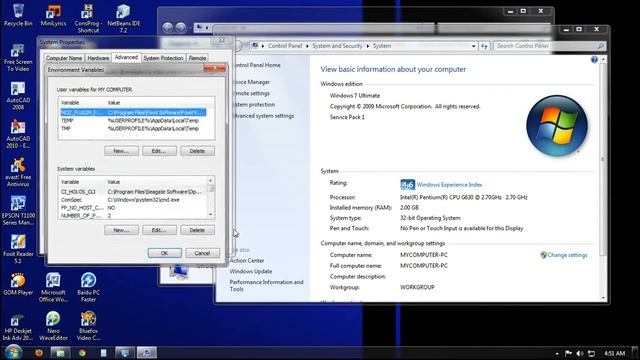This screenshot has width=640, height=360.
Task: Open the Recycle Bin desktop icon
Action: click(x=18, y=15)
